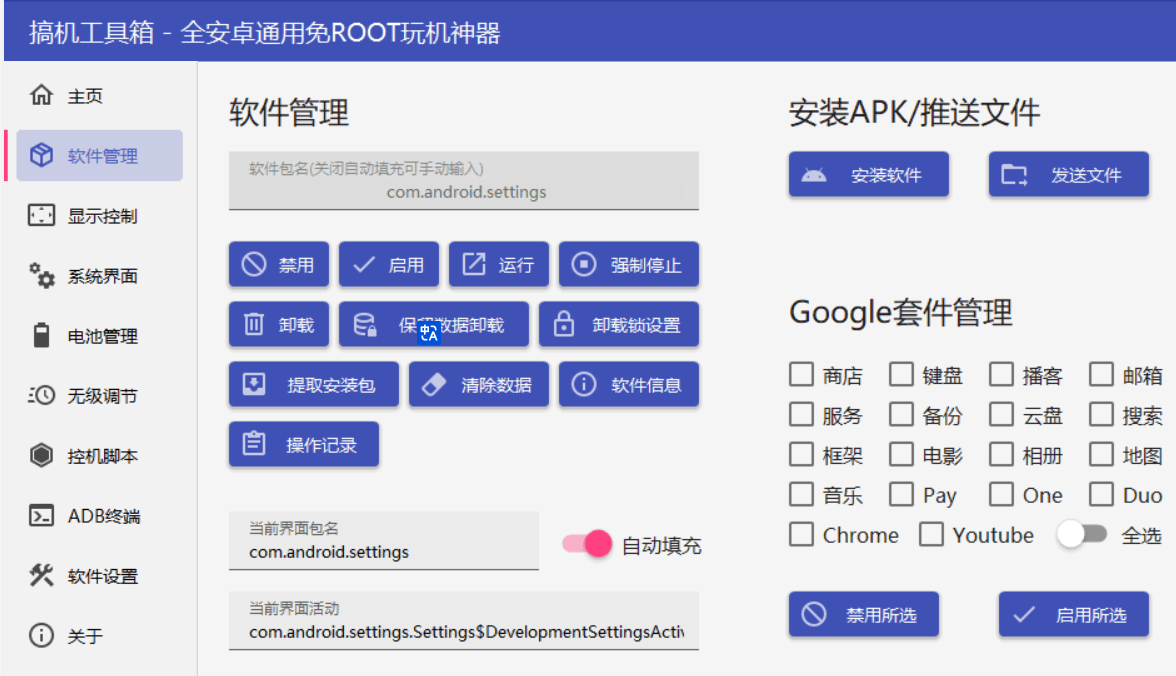Click the 运行 (run) launch icon button
This screenshot has height=676, width=1176.
pyautogui.click(x=473, y=265)
